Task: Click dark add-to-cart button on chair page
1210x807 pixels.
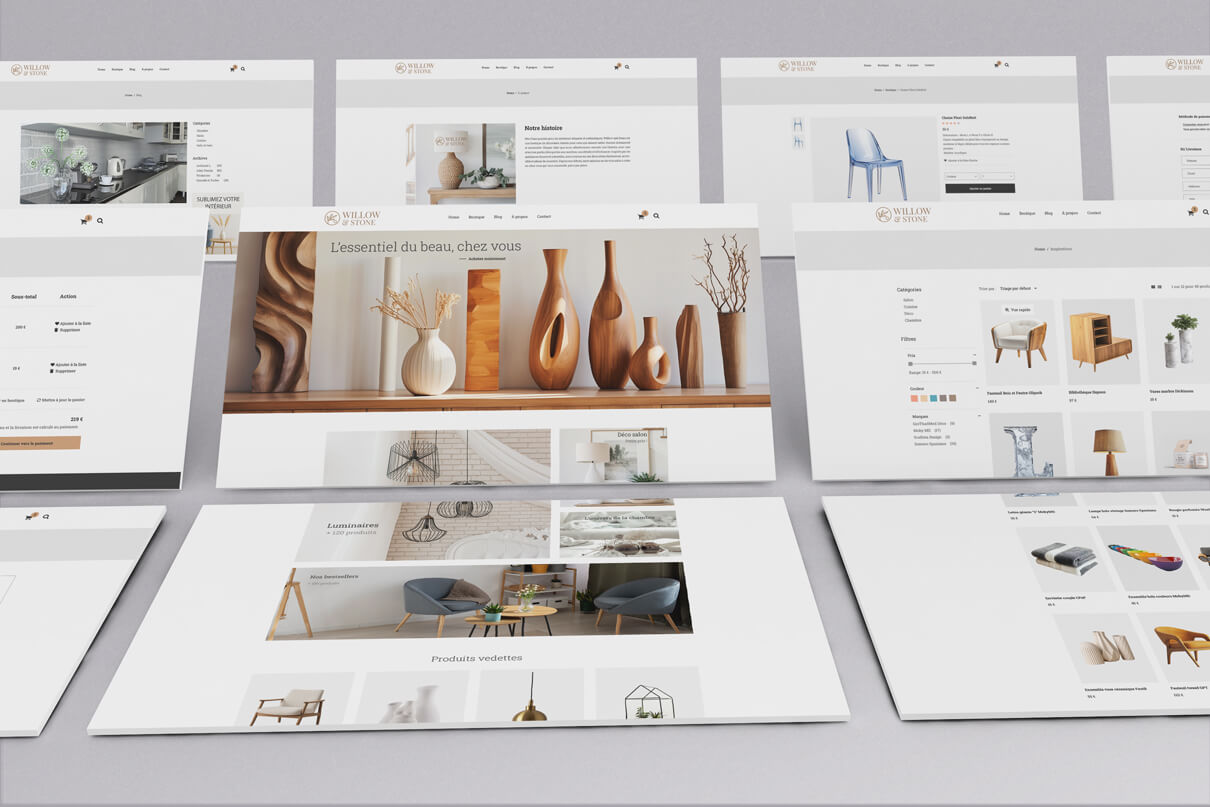Action: click(979, 188)
